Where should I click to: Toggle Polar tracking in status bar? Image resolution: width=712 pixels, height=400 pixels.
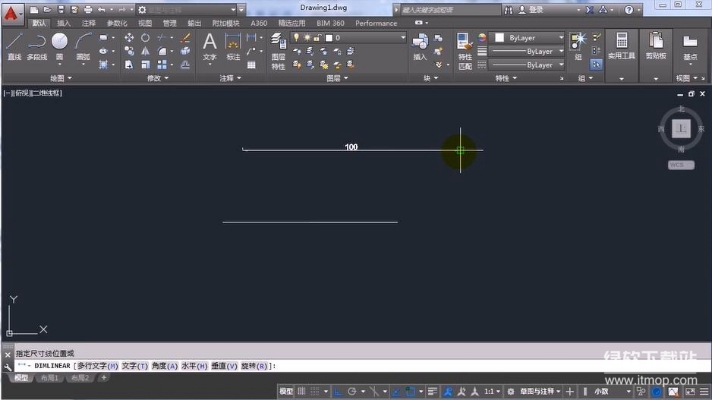point(352,391)
